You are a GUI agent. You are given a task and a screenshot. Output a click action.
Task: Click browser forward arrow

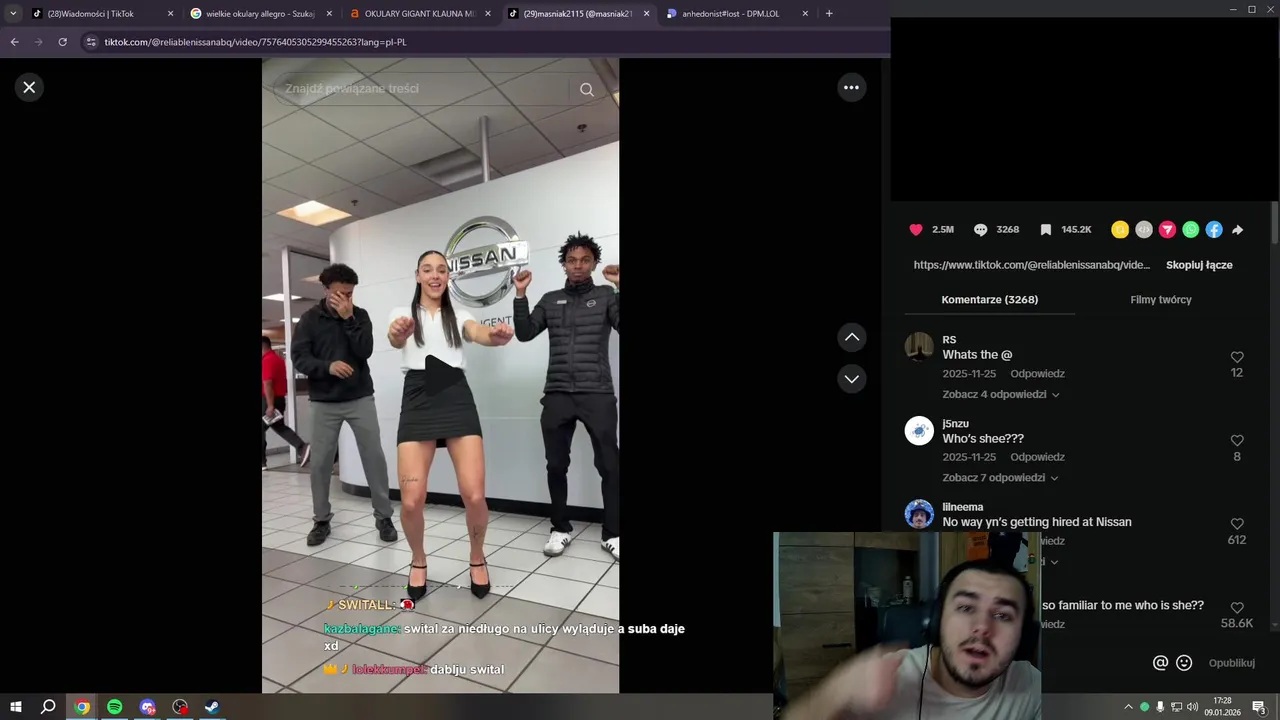click(38, 42)
